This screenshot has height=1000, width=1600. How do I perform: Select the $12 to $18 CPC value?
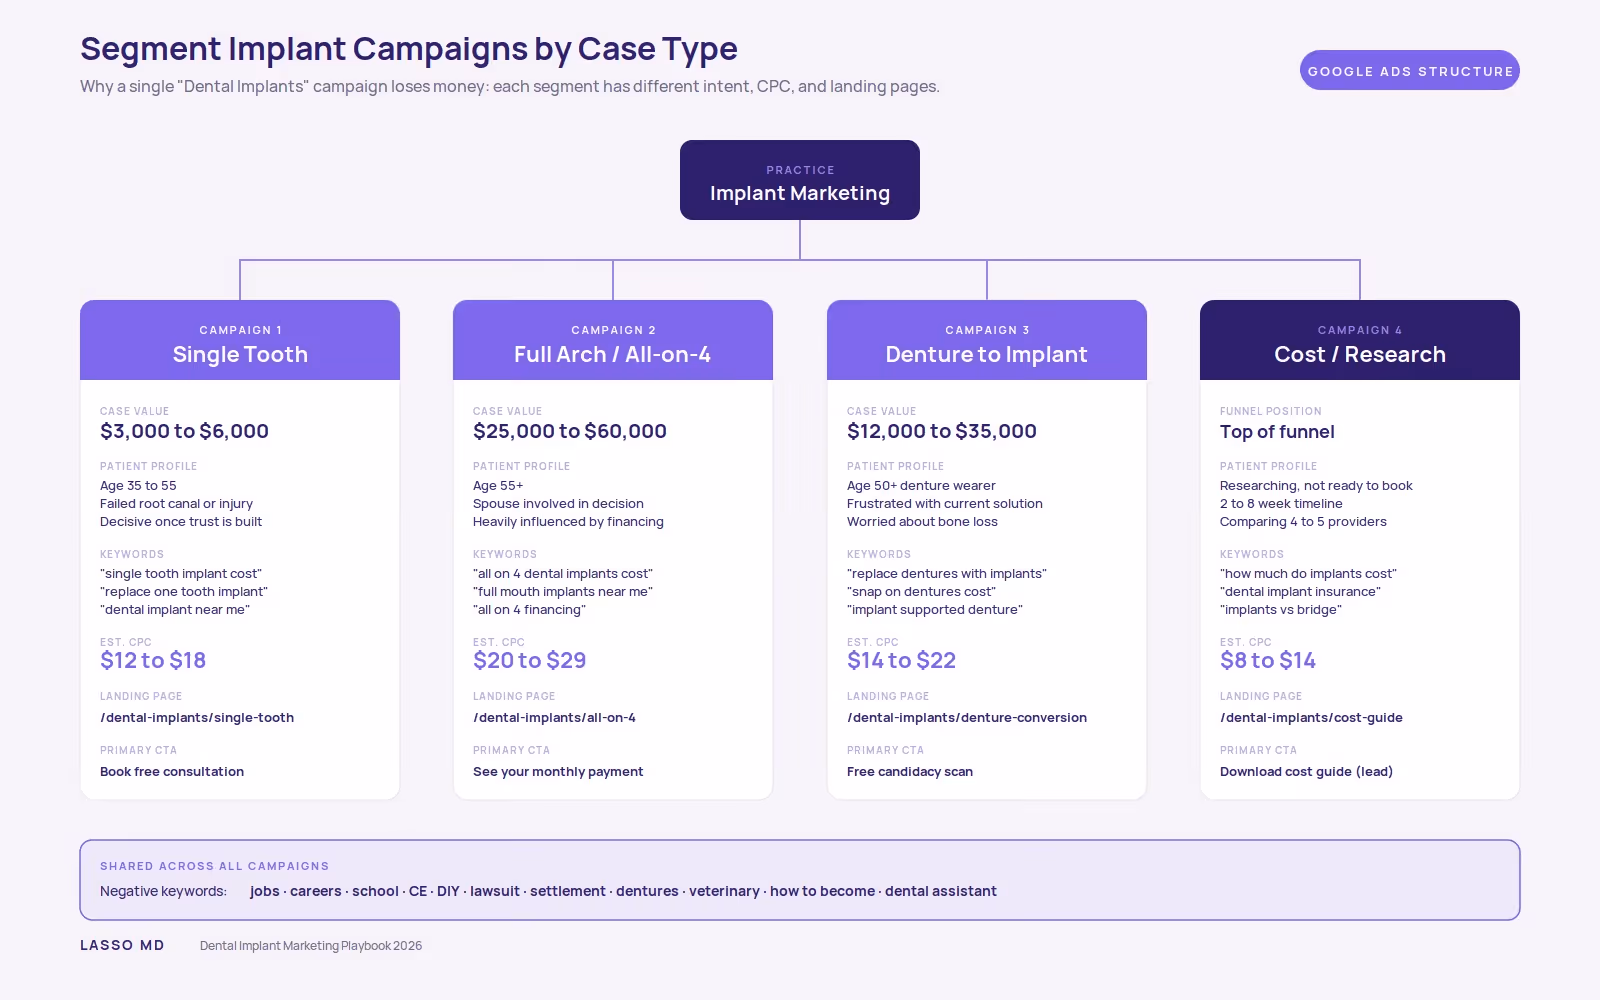[x=153, y=660]
